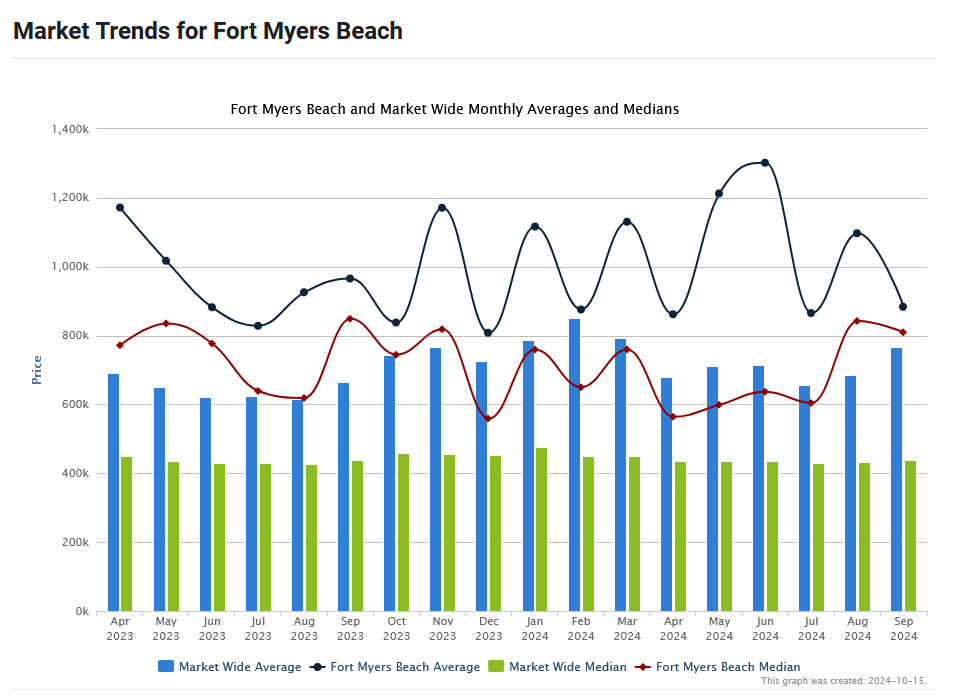Toggle the Market Wide Average legend item
Viewport: 959px width, 700px height.
click(x=239, y=667)
